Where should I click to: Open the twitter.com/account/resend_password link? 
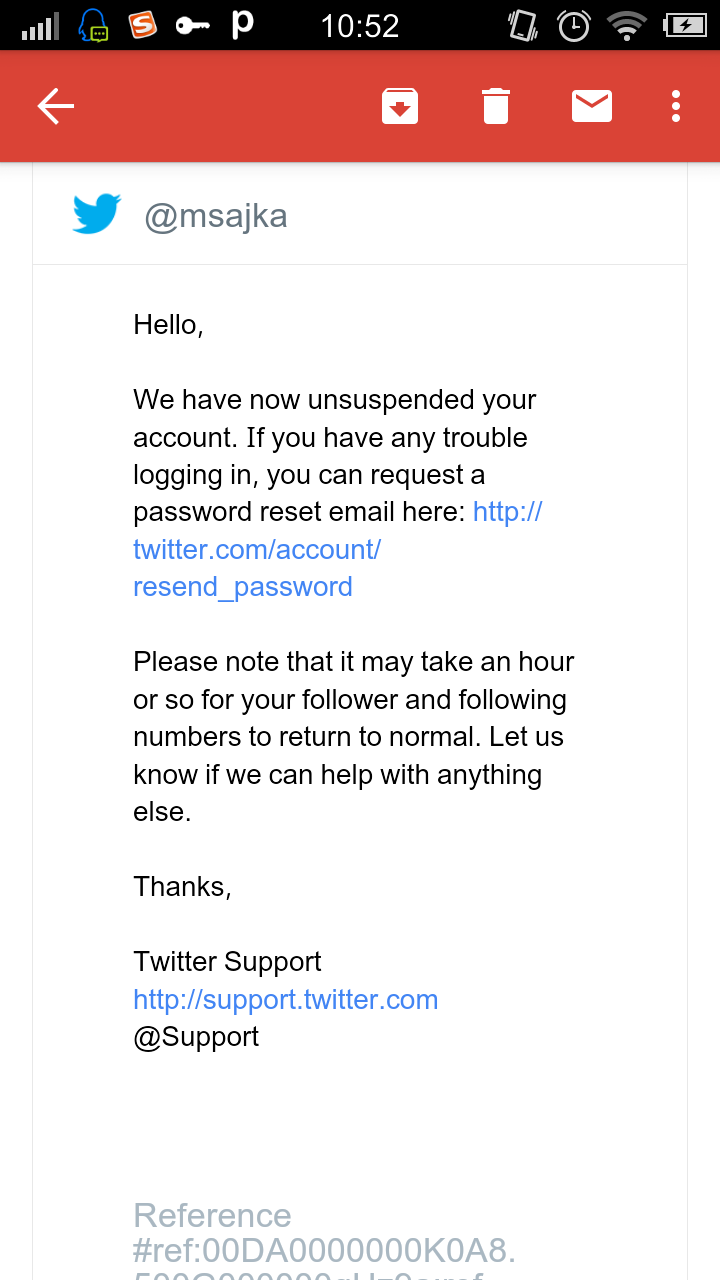[257, 549]
